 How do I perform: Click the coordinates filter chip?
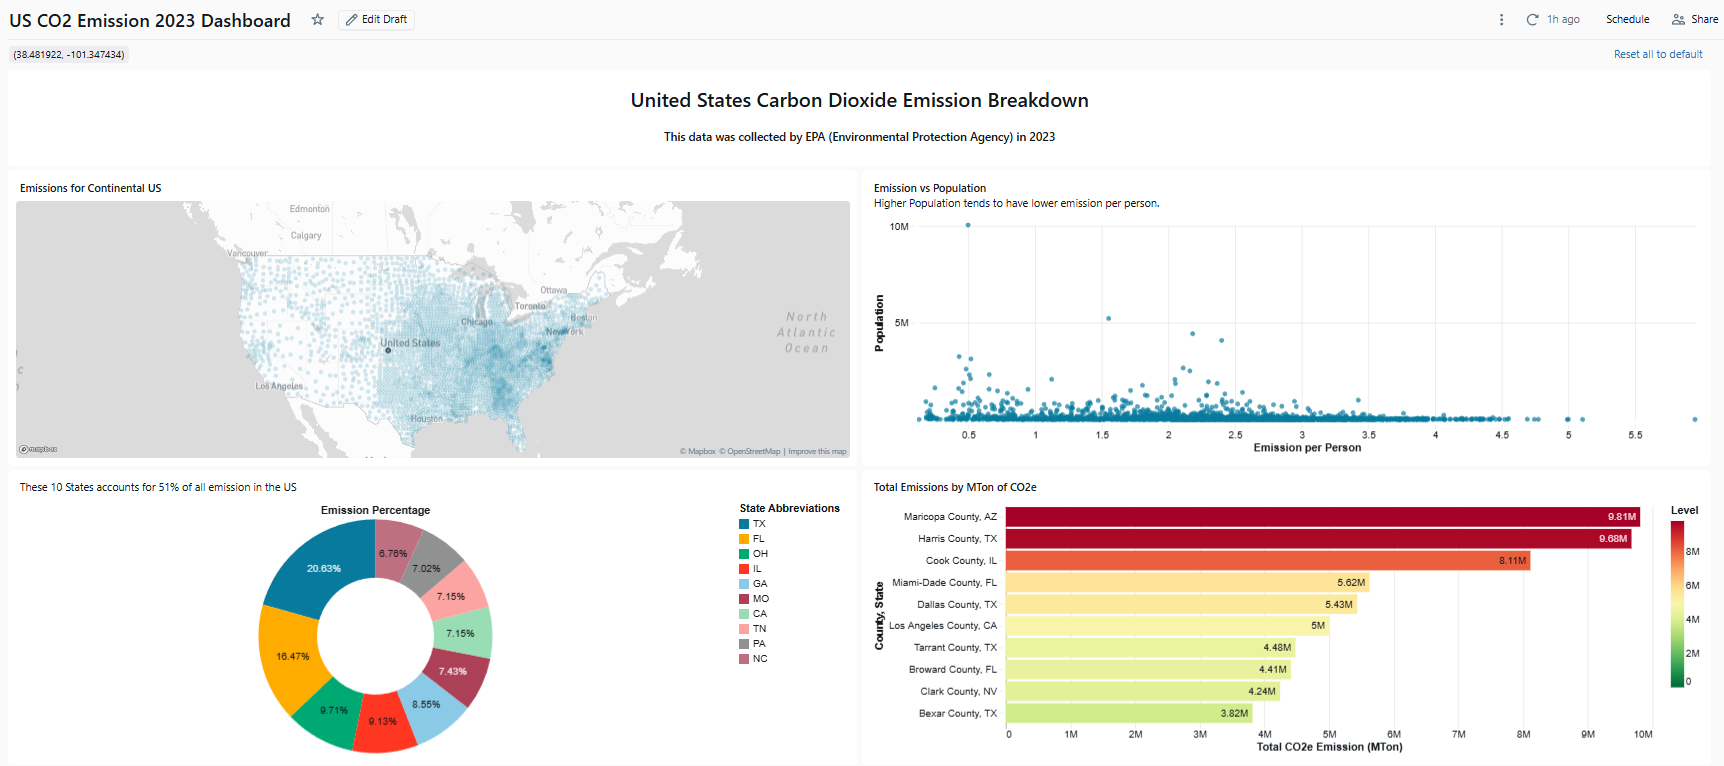[69, 55]
